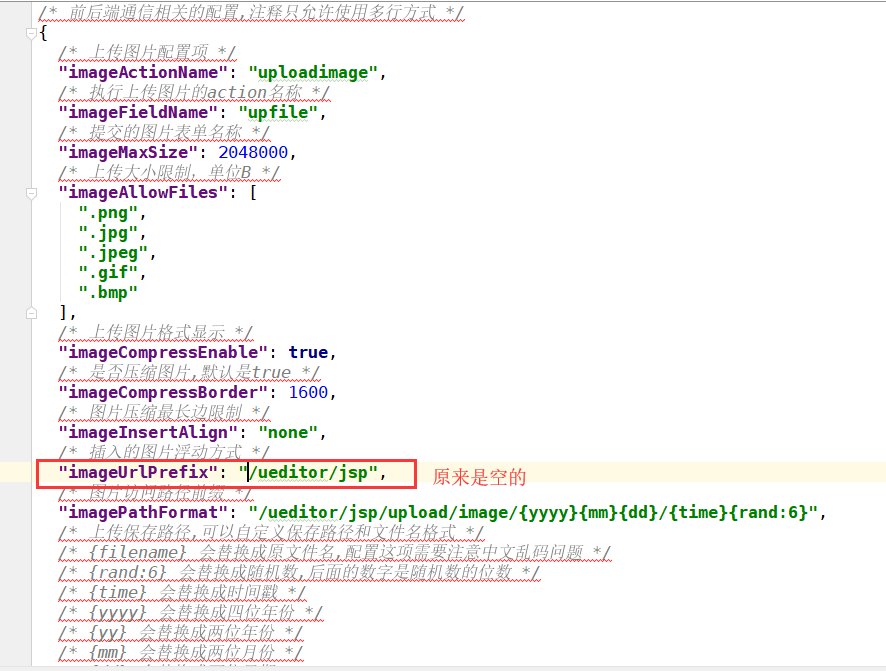Image resolution: width=886 pixels, height=671 pixels.
Task: Click the "imageCompressBorder" key
Action: [163, 393]
